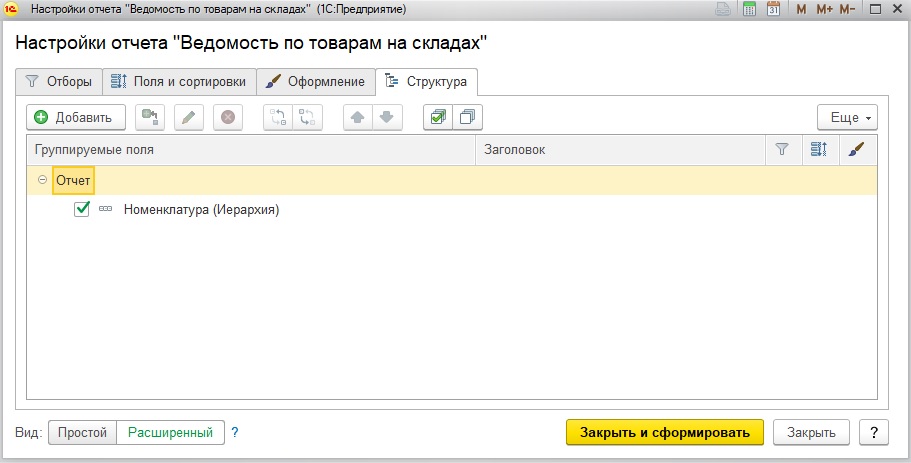This screenshot has width=911, height=463.
Task: Move item up with arrow icon
Action: point(358,117)
